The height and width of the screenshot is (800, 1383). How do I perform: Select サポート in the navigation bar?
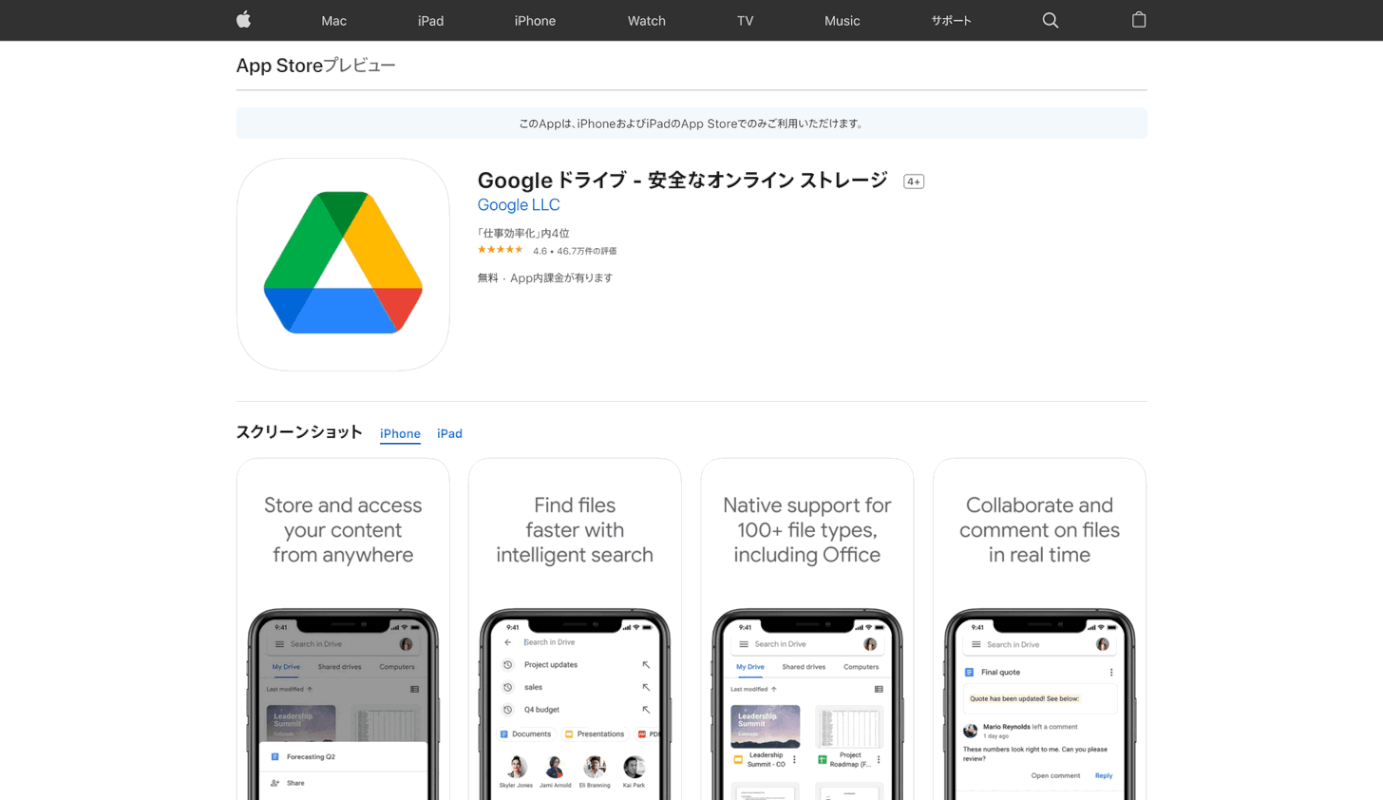(950, 20)
